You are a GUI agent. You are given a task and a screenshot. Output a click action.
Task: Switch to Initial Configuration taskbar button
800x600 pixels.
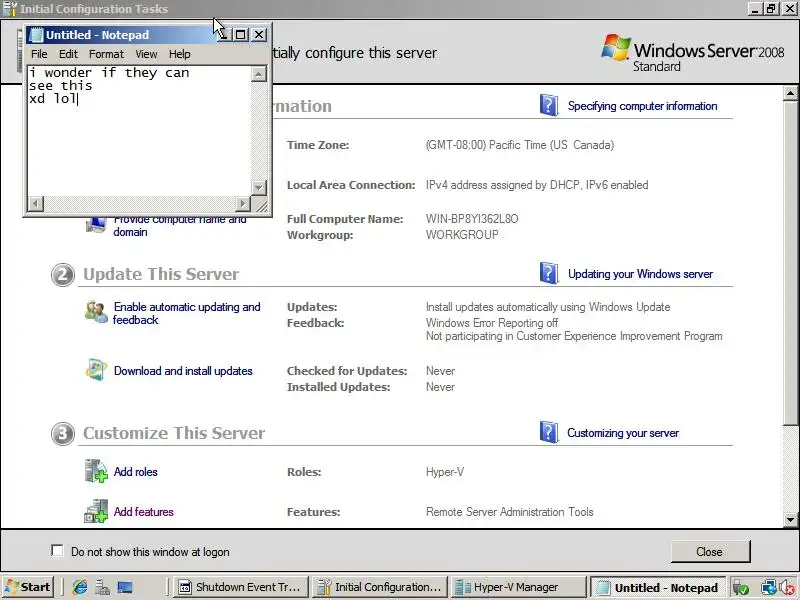pyautogui.click(x=380, y=587)
